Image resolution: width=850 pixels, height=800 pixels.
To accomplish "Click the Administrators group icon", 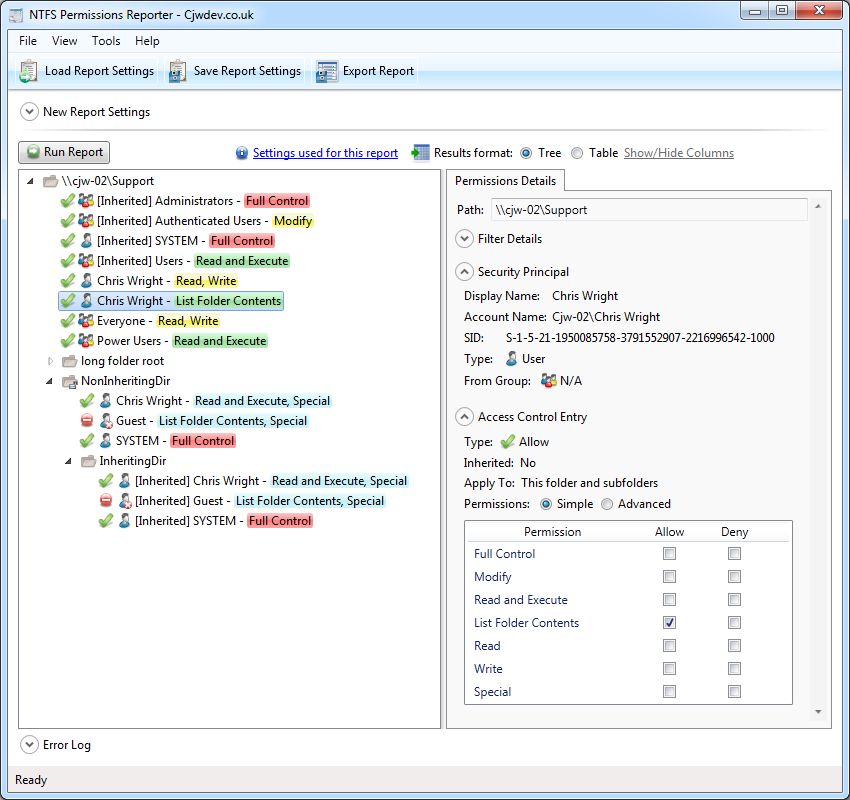I will (86, 201).
